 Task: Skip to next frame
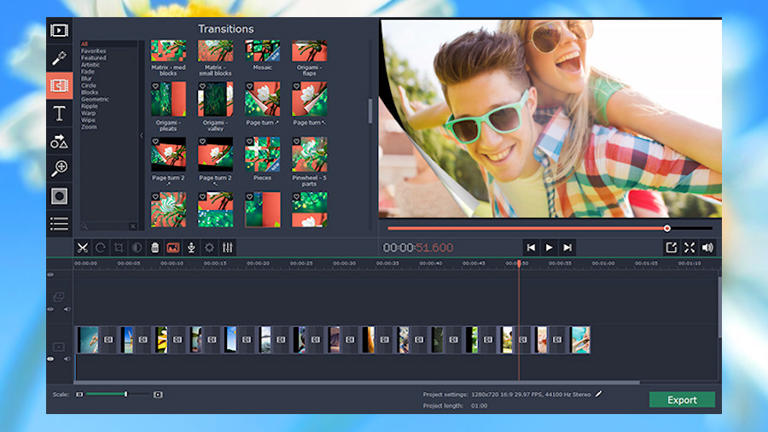click(x=567, y=248)
